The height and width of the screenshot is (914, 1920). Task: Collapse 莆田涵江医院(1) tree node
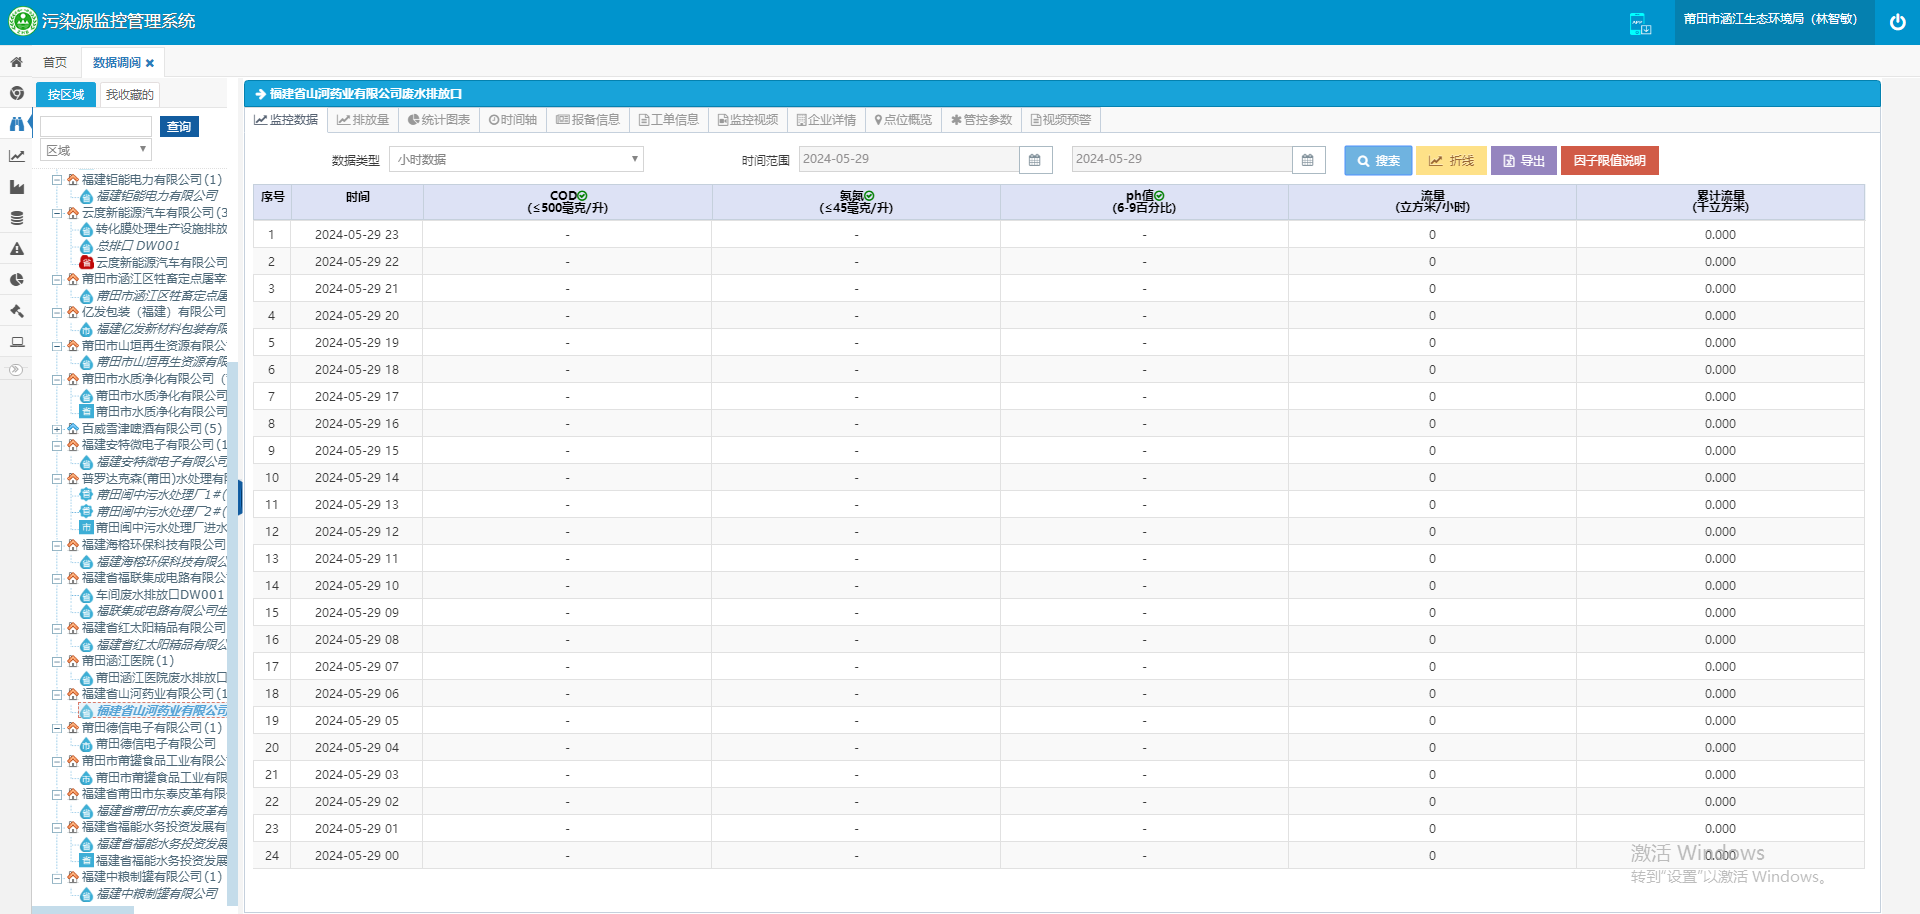pos(57,661)
